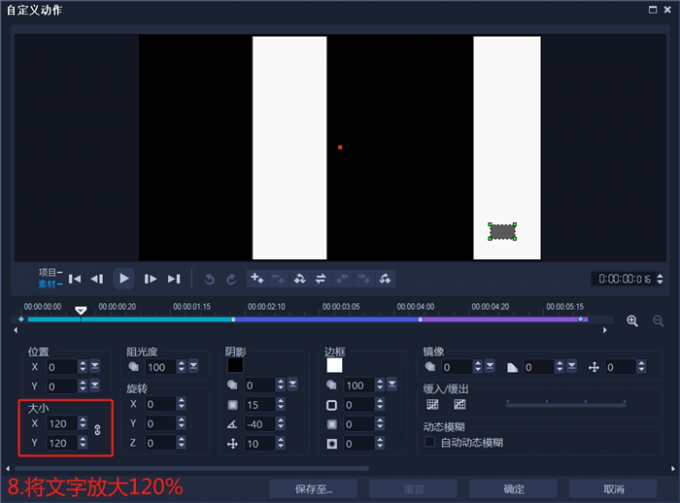Select the end keyframe diamond on the timeline
Viewport: 680px width, 503px height.
[580, 319]
